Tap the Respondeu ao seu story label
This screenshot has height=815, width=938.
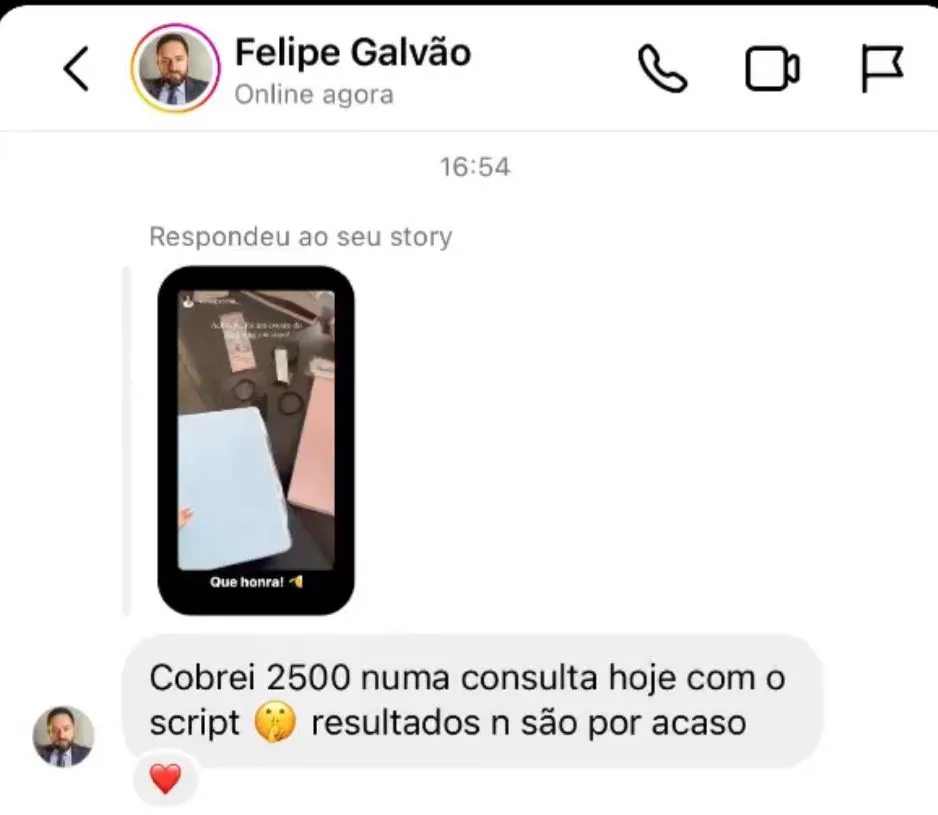[x=300, y=236]
